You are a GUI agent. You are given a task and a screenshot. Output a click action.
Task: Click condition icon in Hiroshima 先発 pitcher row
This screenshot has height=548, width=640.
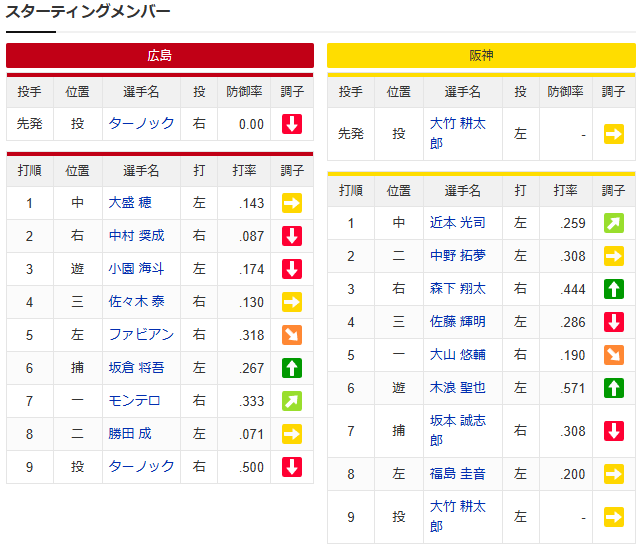(292, 124)
